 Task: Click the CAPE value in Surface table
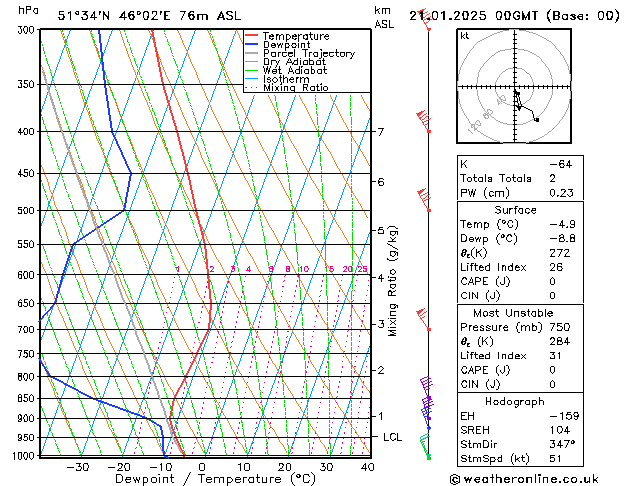[552, 281]
